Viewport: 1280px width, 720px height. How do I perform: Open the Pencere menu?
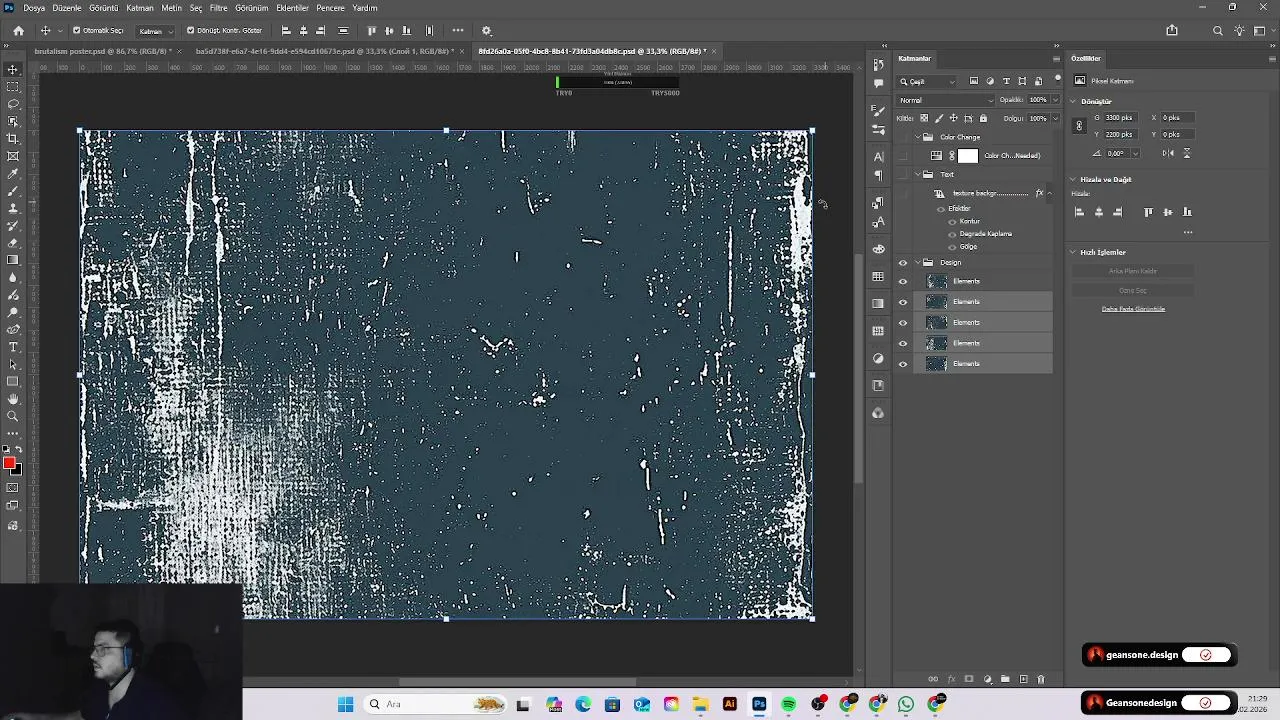330,8
